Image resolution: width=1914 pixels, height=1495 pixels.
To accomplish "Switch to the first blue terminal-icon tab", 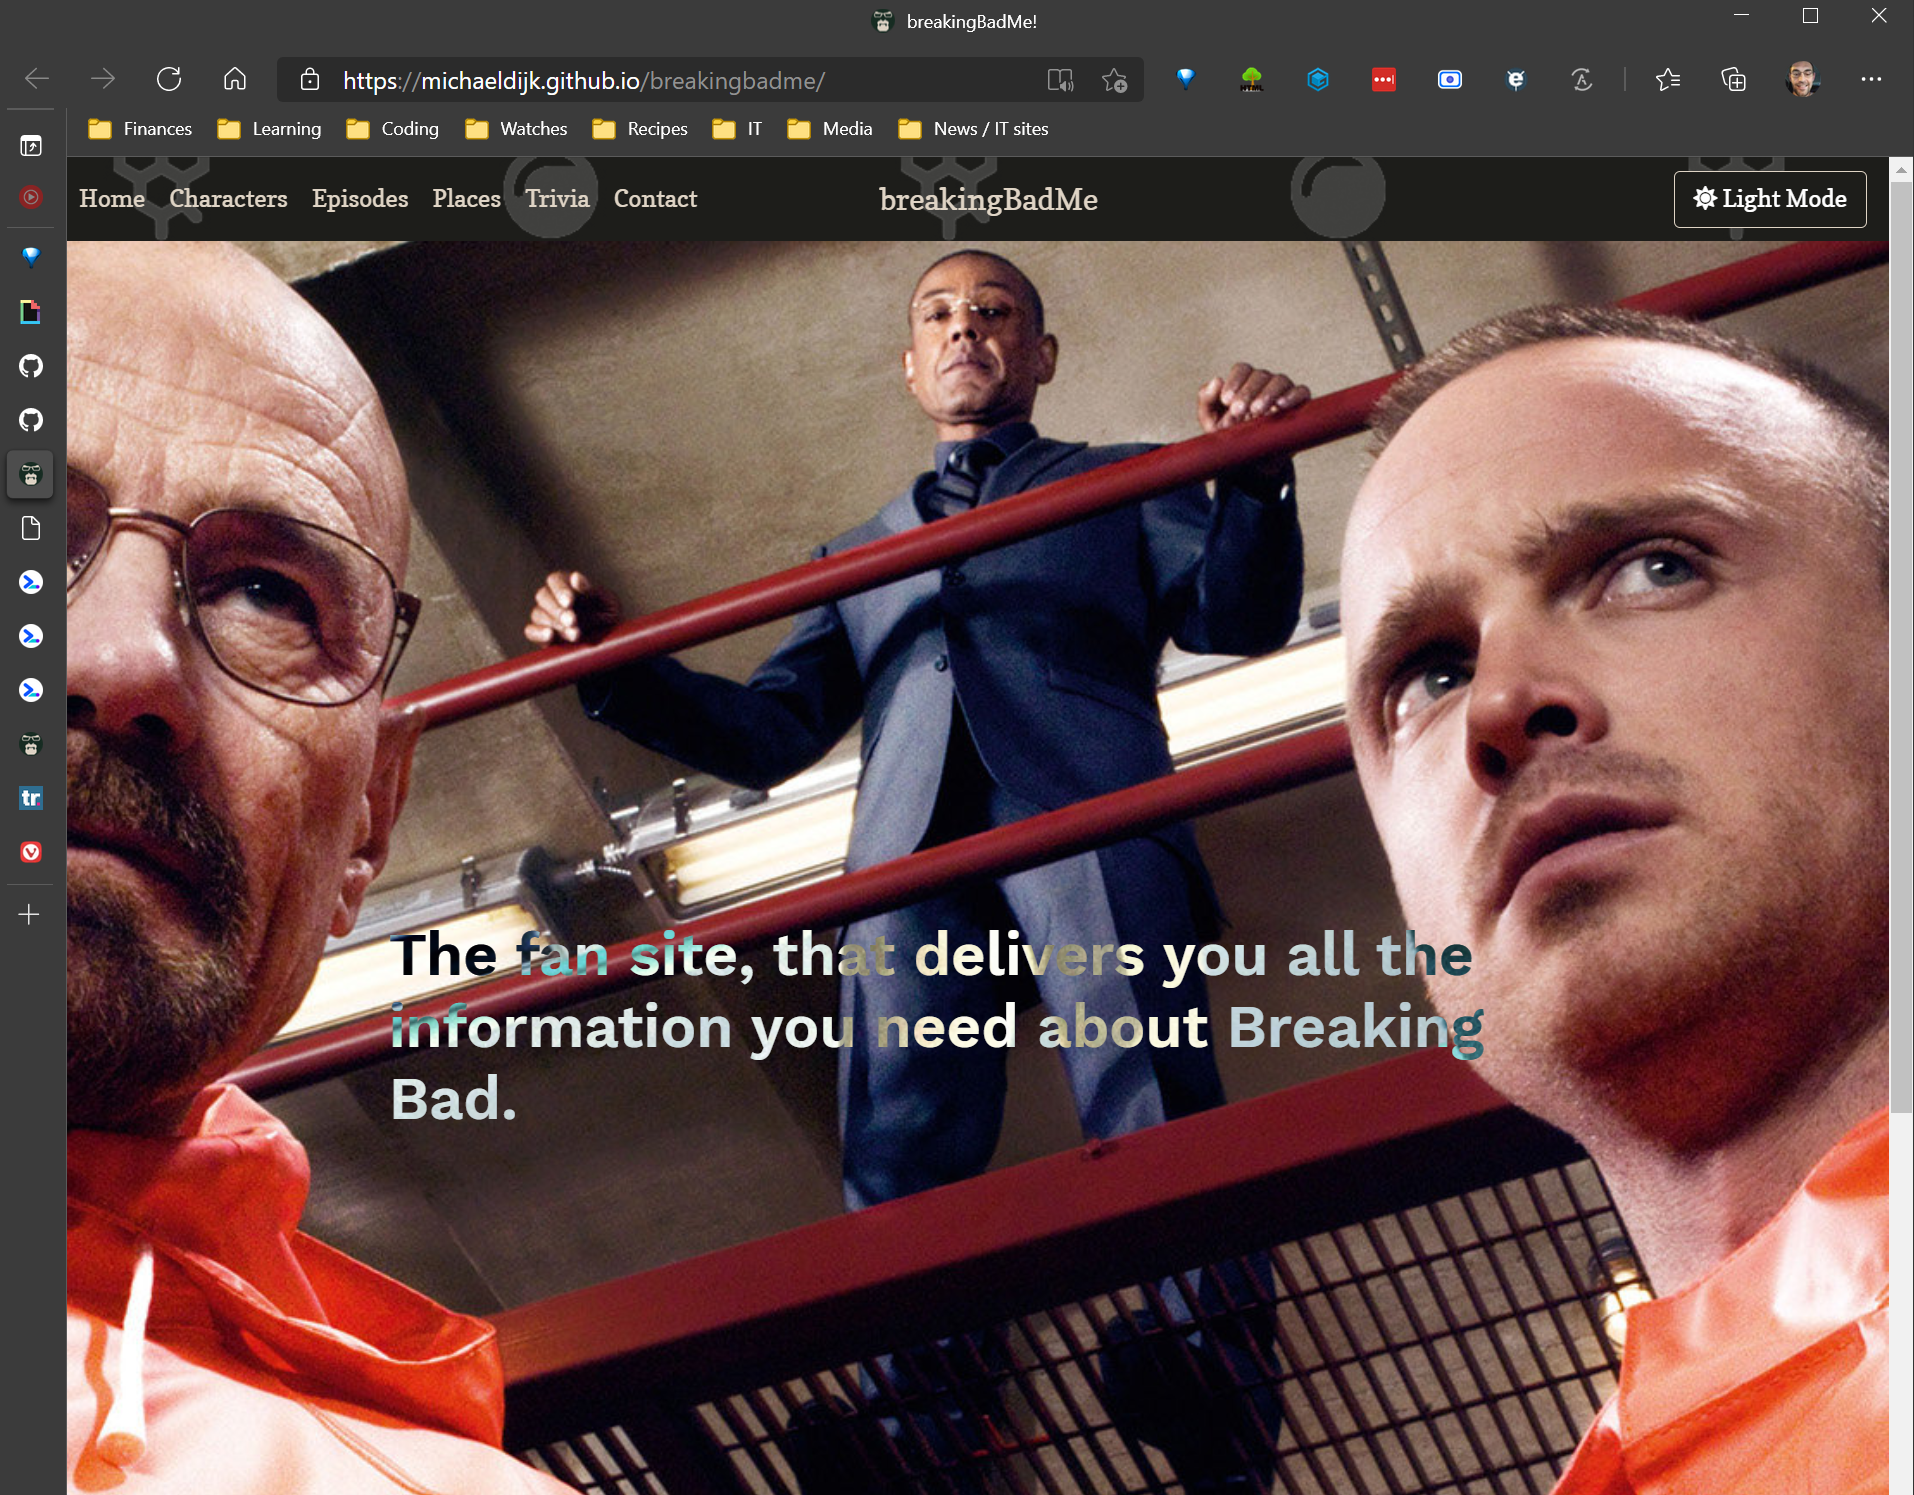I will tap(31, 582).
